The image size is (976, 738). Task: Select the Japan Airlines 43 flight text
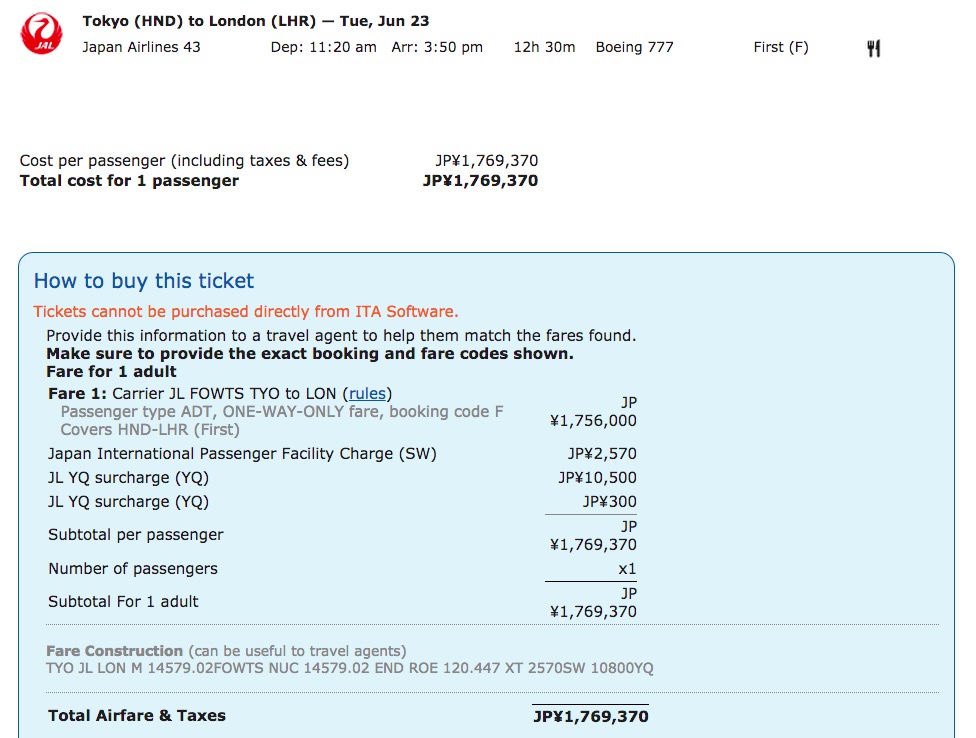pyautogui.click(x=141, y=47)
